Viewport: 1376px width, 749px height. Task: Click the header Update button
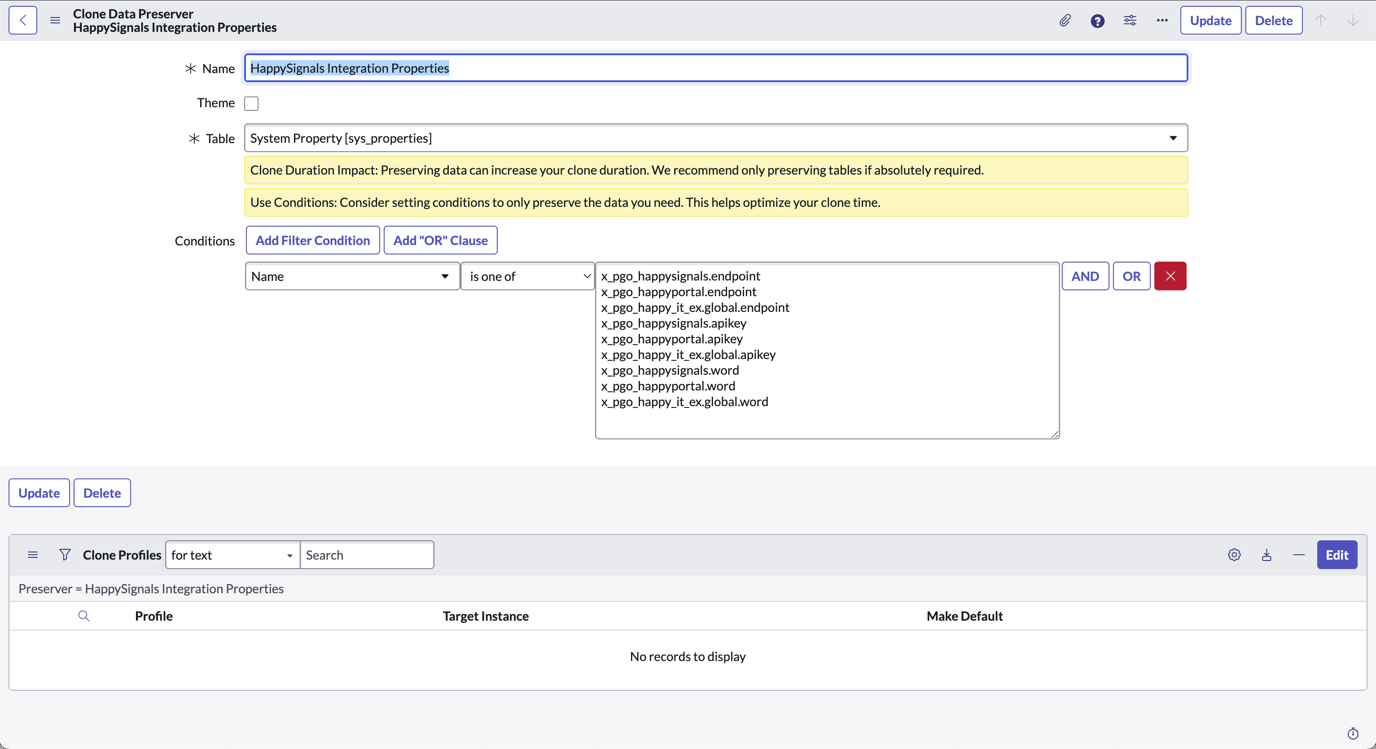click(1210, 20)
